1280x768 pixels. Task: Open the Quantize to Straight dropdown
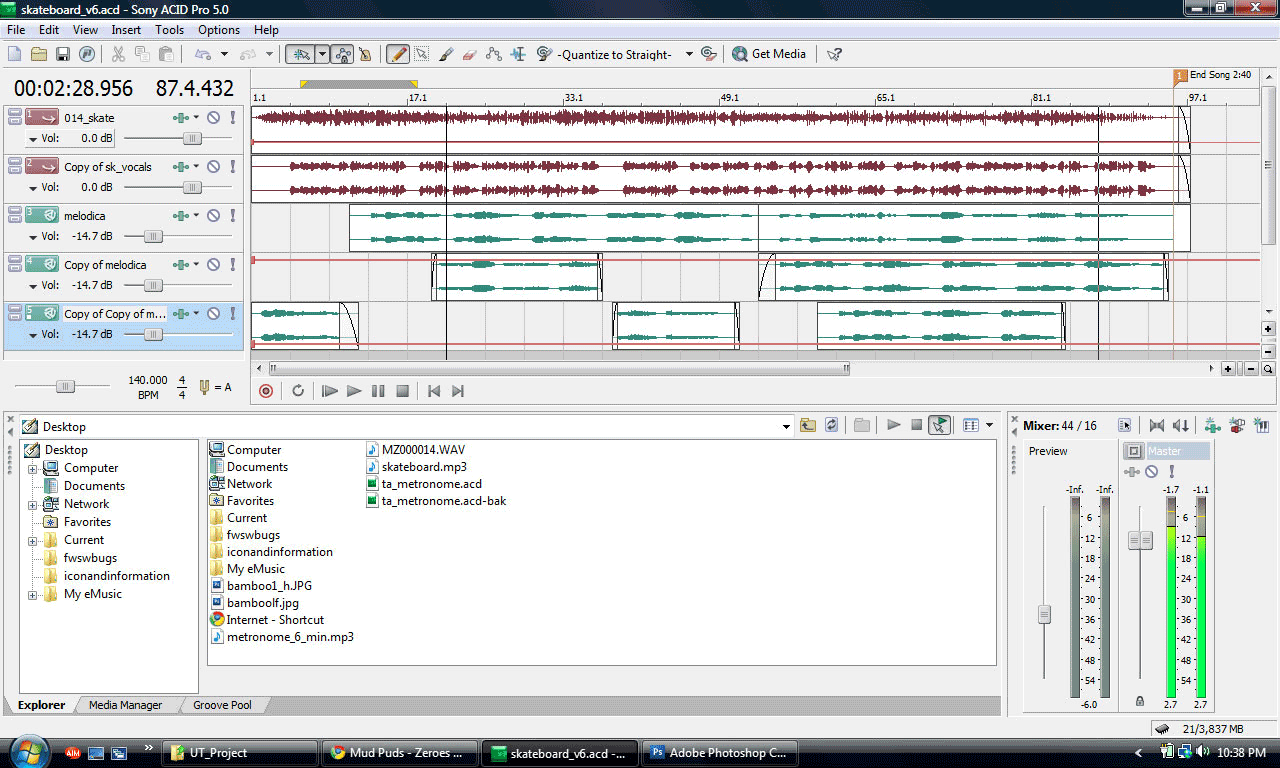tap(689, 54)
